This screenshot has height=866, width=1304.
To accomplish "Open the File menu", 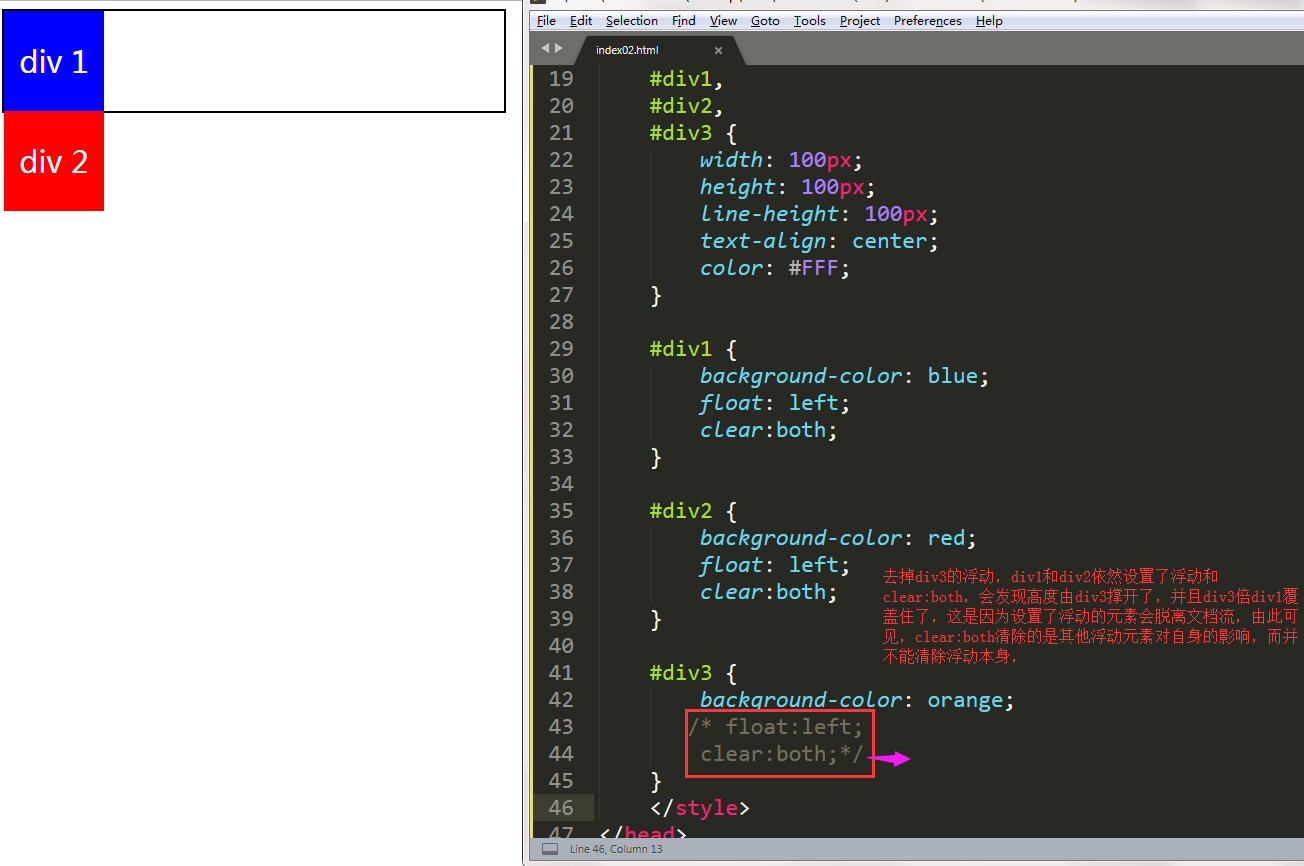I will coord(546,21).
